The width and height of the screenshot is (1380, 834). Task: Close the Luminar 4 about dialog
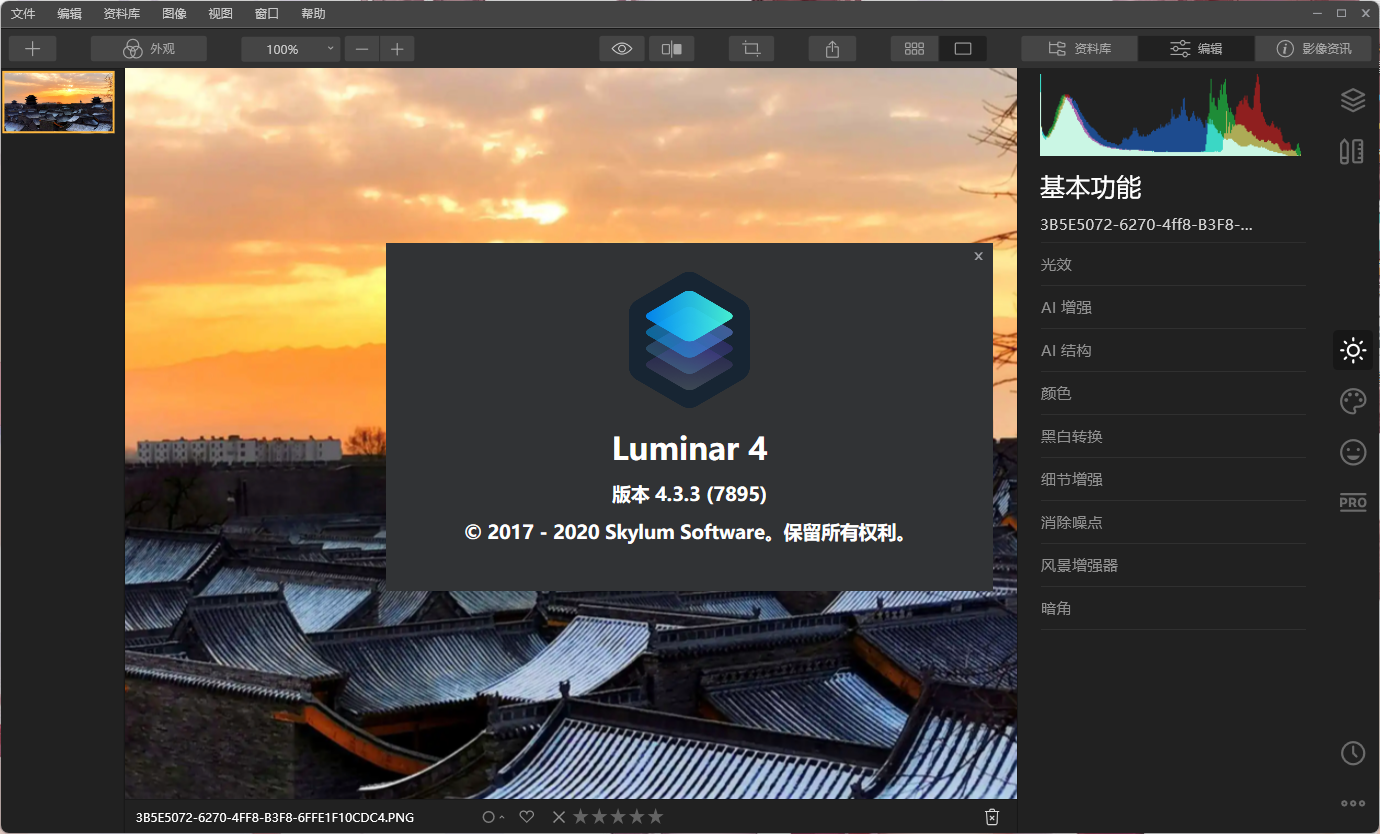[x=978, y=257]
